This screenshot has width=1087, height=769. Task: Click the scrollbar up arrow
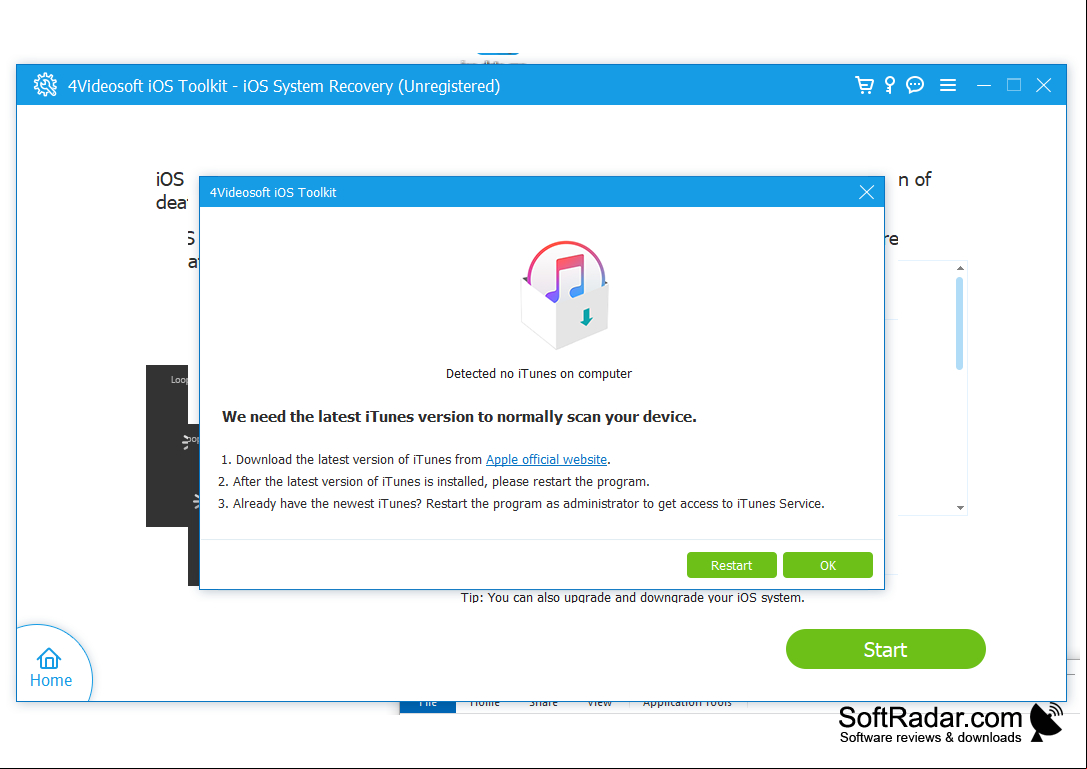pyautogui.click(x=960, y=268)
